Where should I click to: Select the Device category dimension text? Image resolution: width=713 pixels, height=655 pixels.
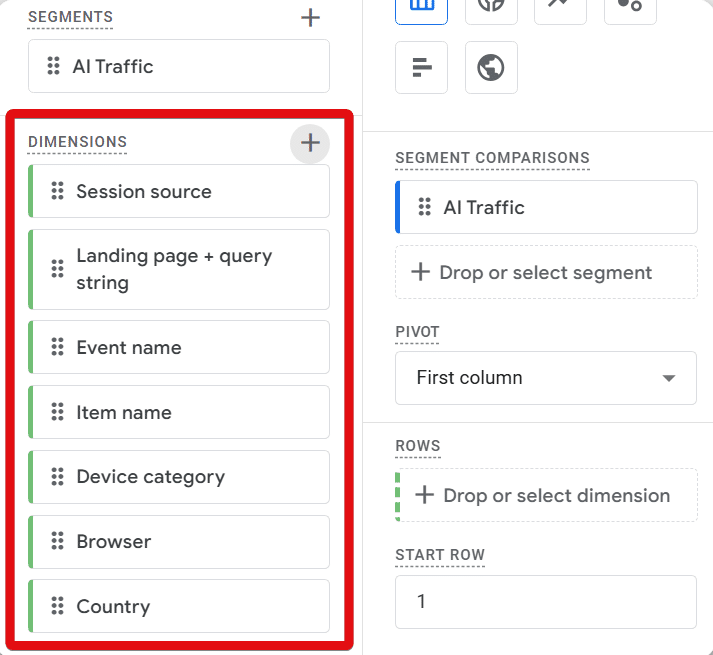point(151,477)
